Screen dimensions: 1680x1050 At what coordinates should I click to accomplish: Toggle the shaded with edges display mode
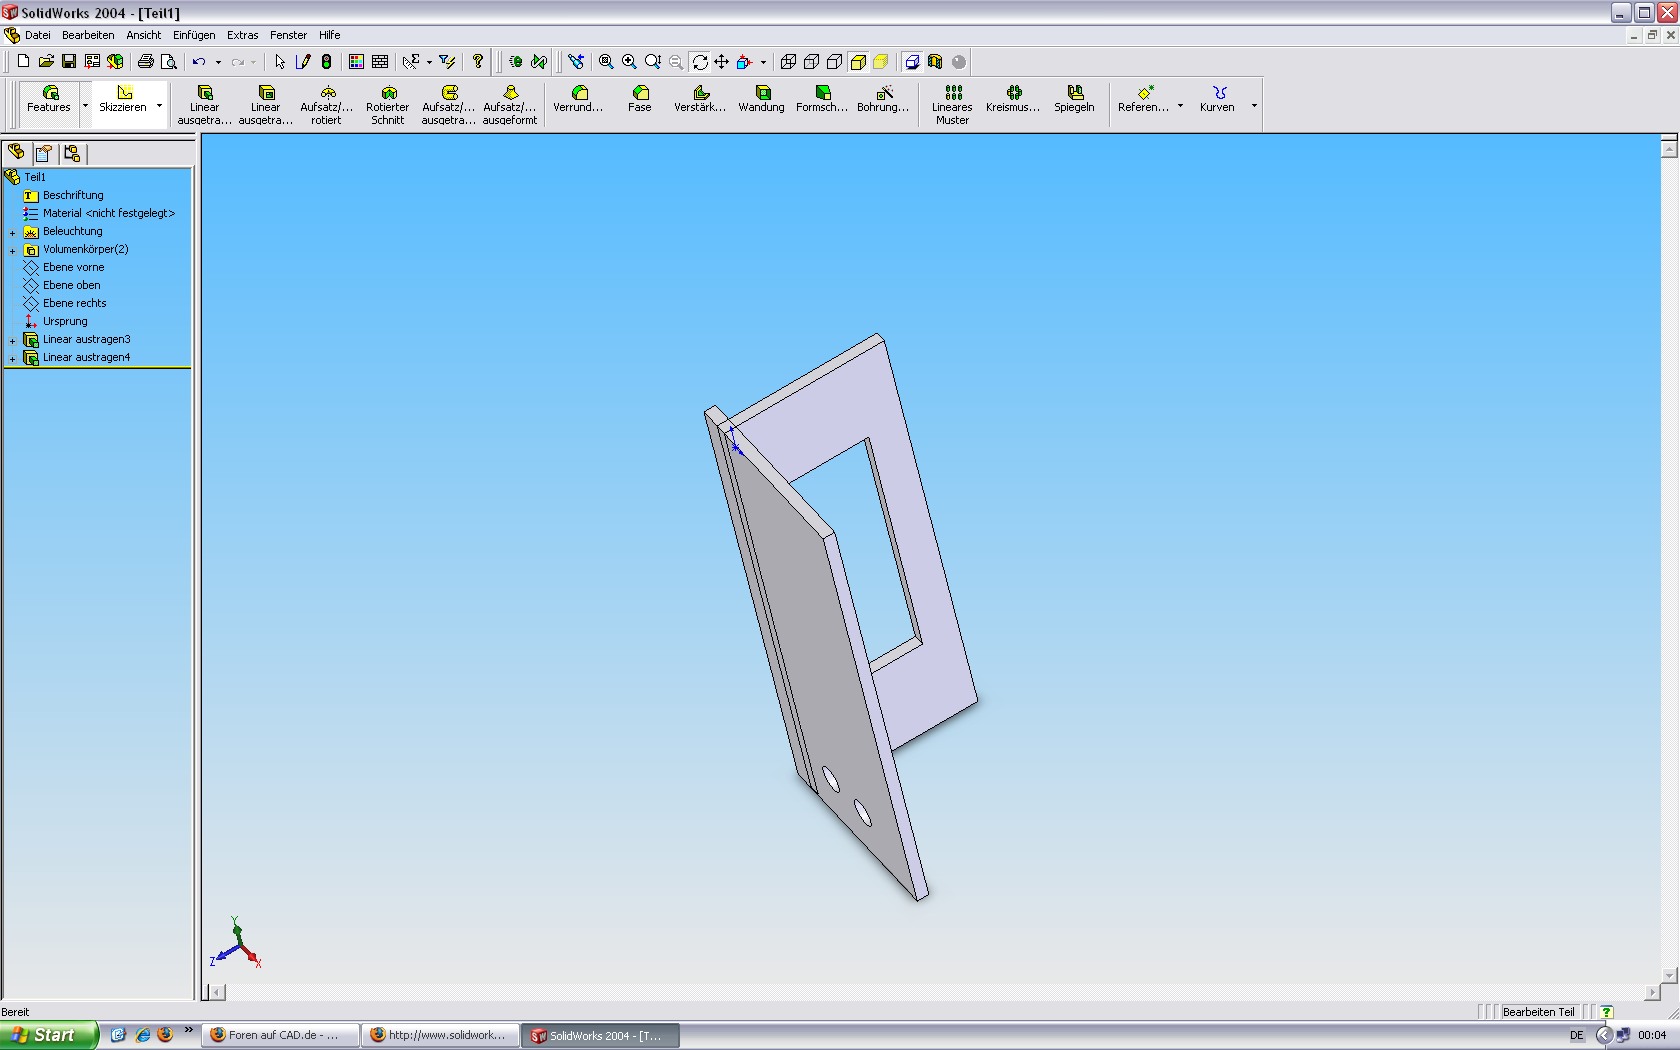tap(858, 62)
